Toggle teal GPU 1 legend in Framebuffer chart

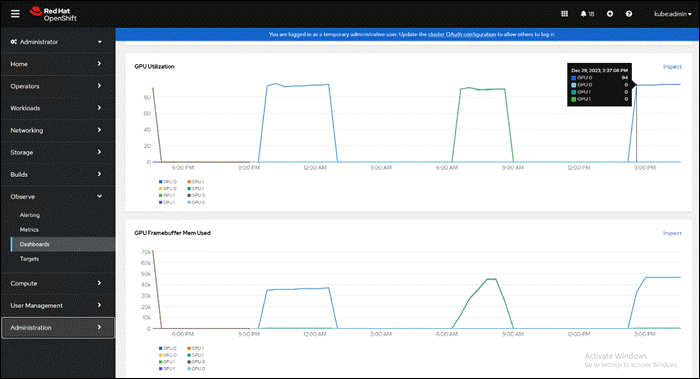[x=196, y=355]
